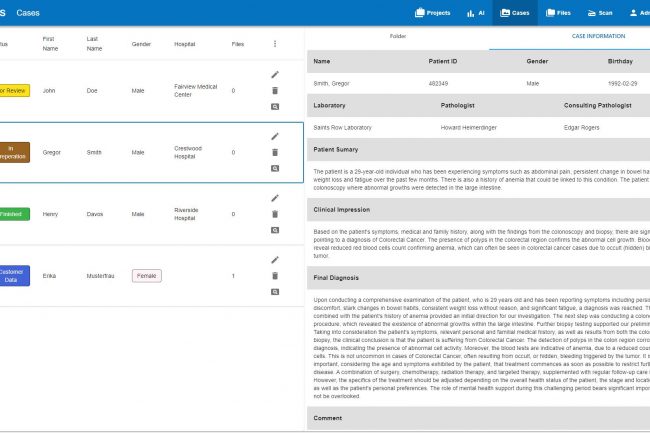Click the trash icon for Henry Davos
The image size is (650, 433).
(275, 214)
